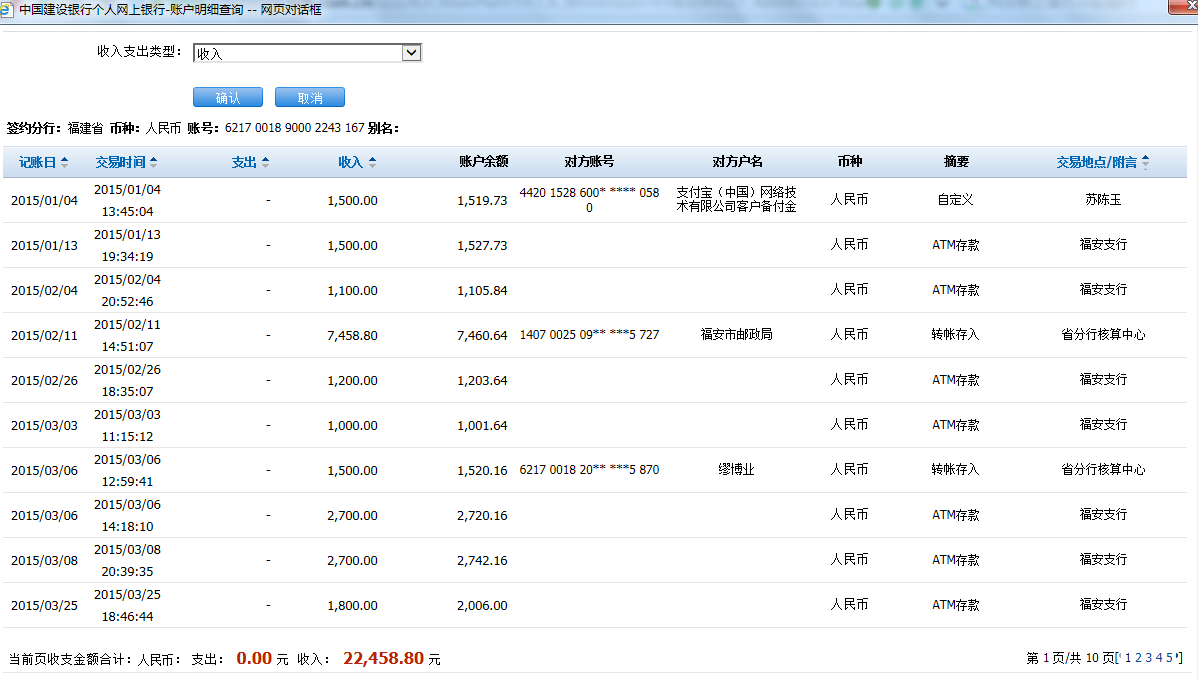This screenshot has width=1198, height=682.
Task: Jump to page 3 of results
Action: point(1148,658)
